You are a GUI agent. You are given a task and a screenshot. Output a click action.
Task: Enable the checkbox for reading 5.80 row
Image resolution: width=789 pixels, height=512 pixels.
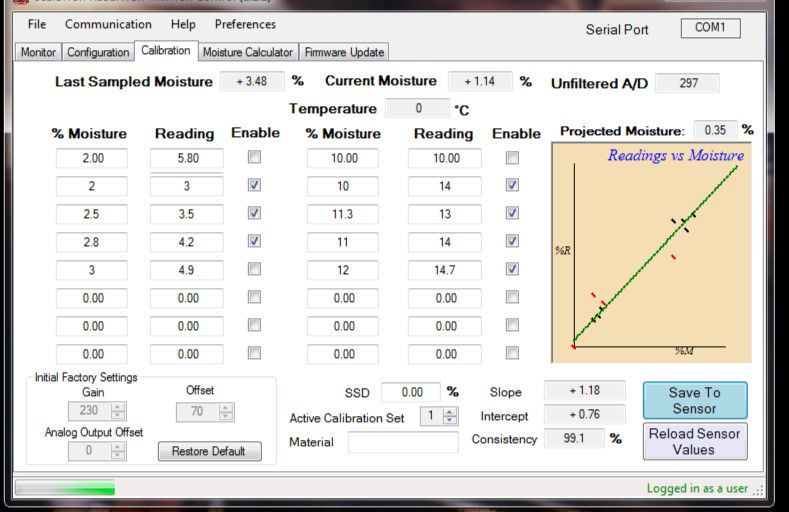pos(255,157)
